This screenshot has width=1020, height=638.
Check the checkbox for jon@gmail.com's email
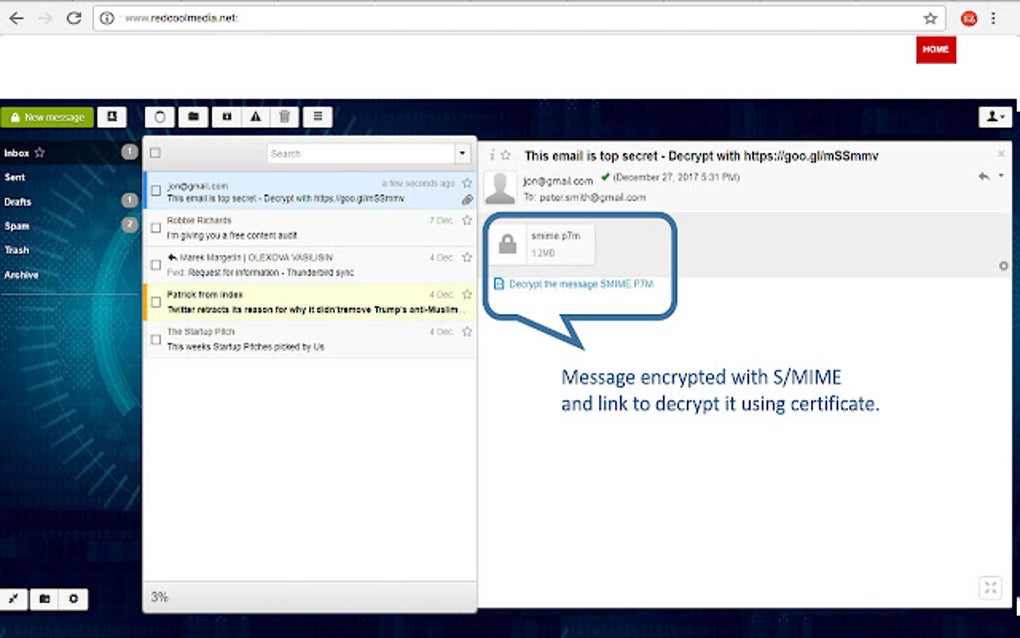156,190
